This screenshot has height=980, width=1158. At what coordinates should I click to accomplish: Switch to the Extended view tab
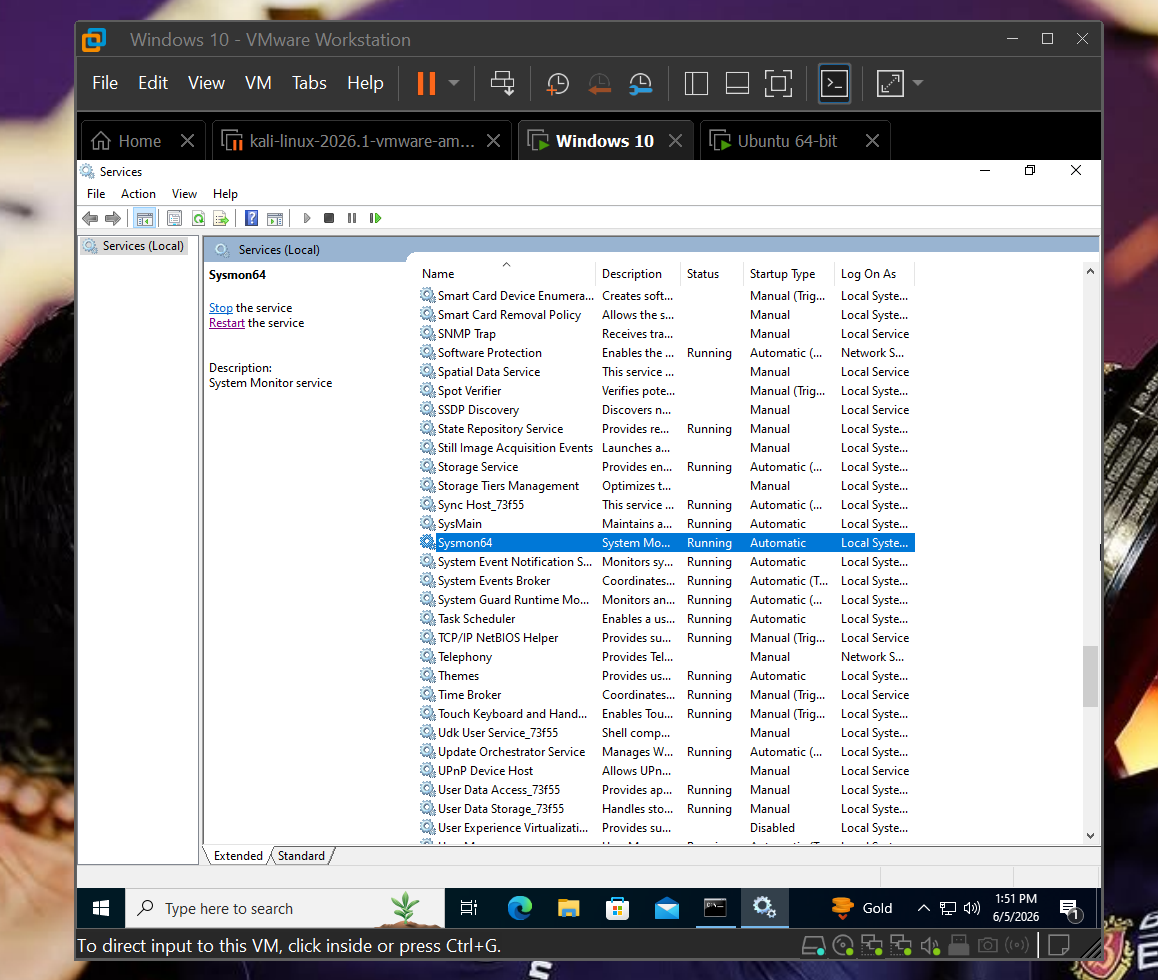238,856
